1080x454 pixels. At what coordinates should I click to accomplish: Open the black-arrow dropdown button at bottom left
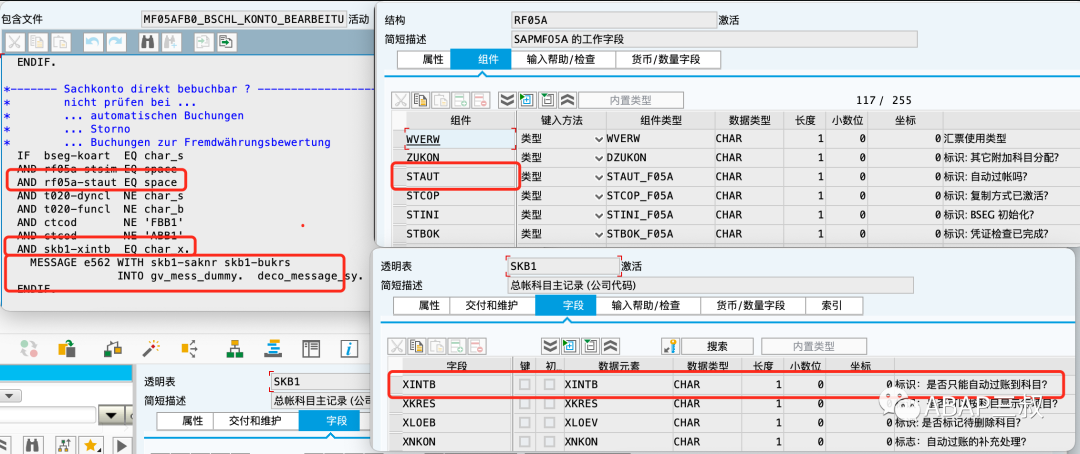click(110, 415)
